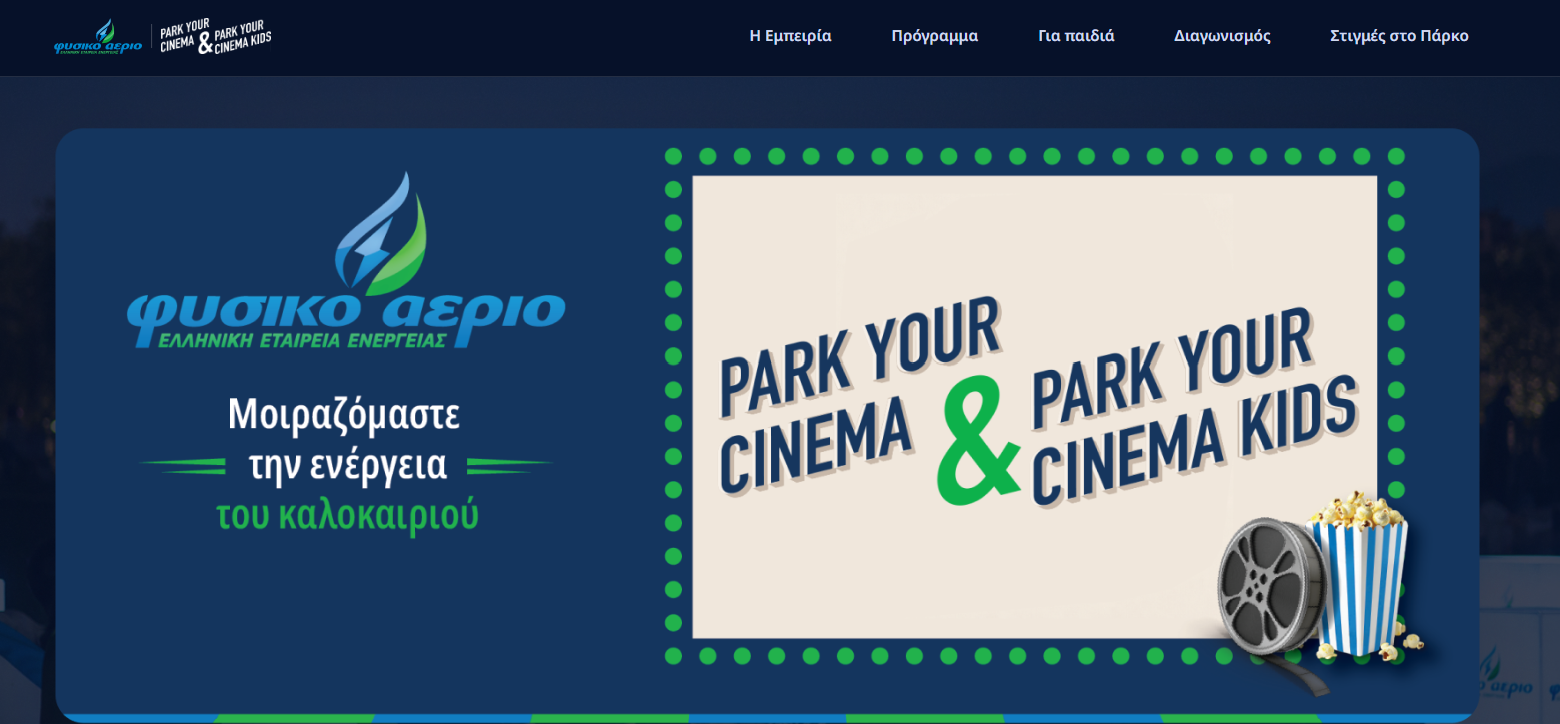Select Διαγωνισμός in the navigation bar
Screen dimensions: 1560x724
(1222, 36)
